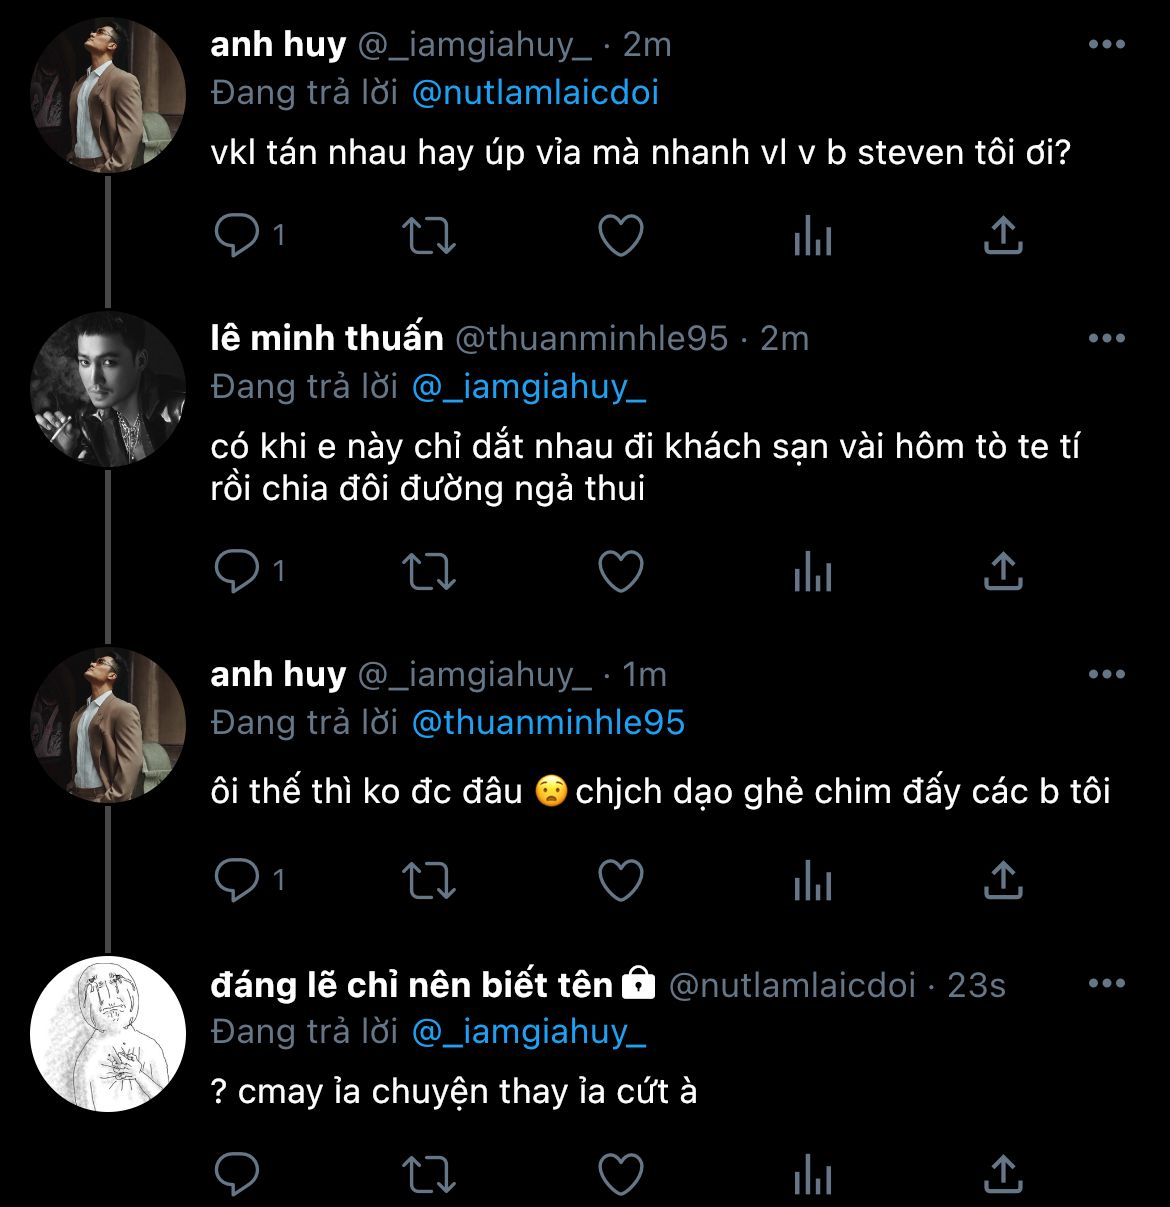
Task: Like the first tweet by anh huy
Action: pyautogui.click(x=620, y=236)
